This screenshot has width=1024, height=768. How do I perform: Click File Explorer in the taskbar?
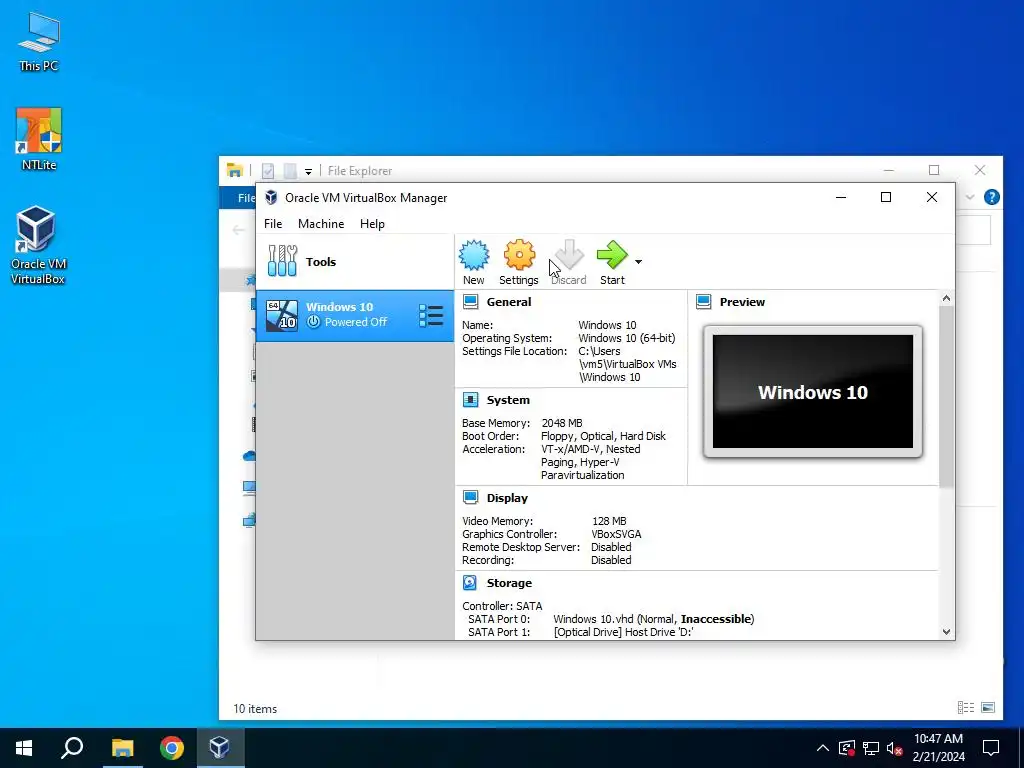point(122,748)
